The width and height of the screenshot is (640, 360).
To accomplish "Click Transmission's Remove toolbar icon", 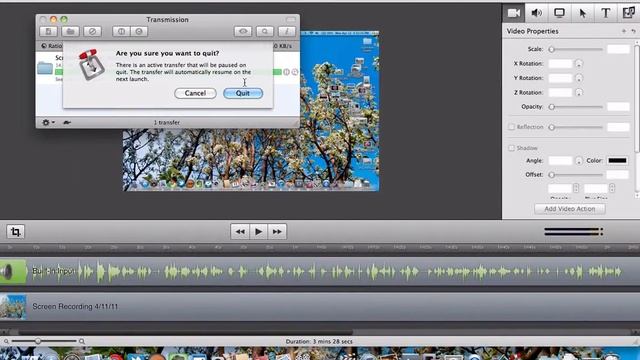I will click(x=92, y=31).
